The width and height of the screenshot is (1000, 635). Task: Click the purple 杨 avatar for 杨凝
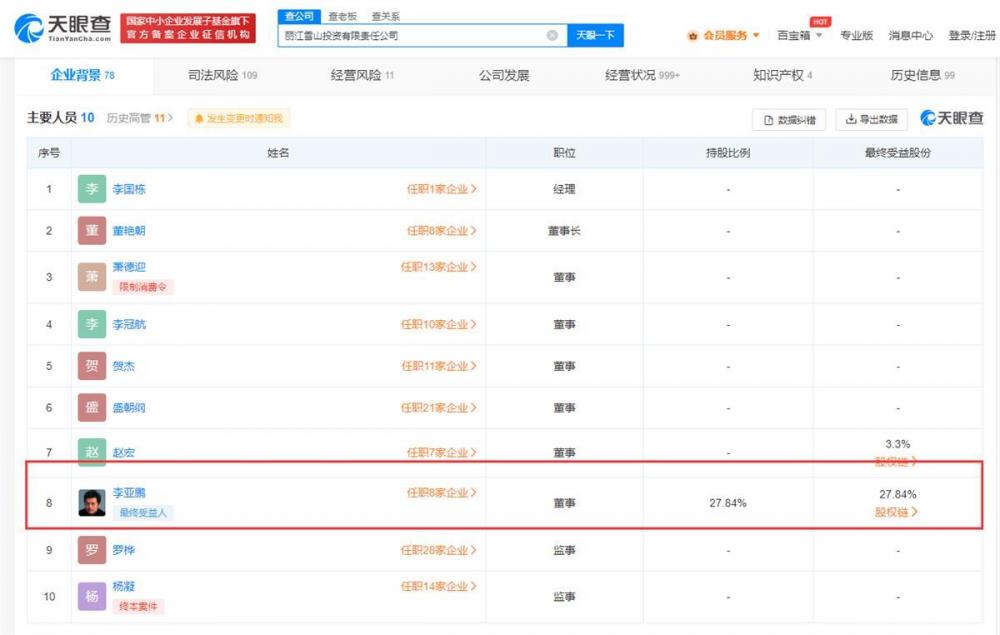[92, 596]
